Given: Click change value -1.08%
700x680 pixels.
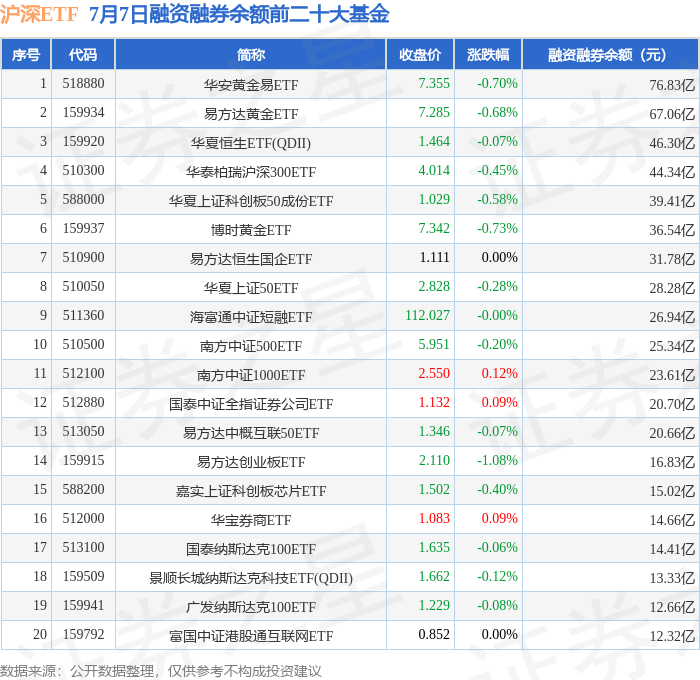Looking at the screenshot, I should (497, 461).
